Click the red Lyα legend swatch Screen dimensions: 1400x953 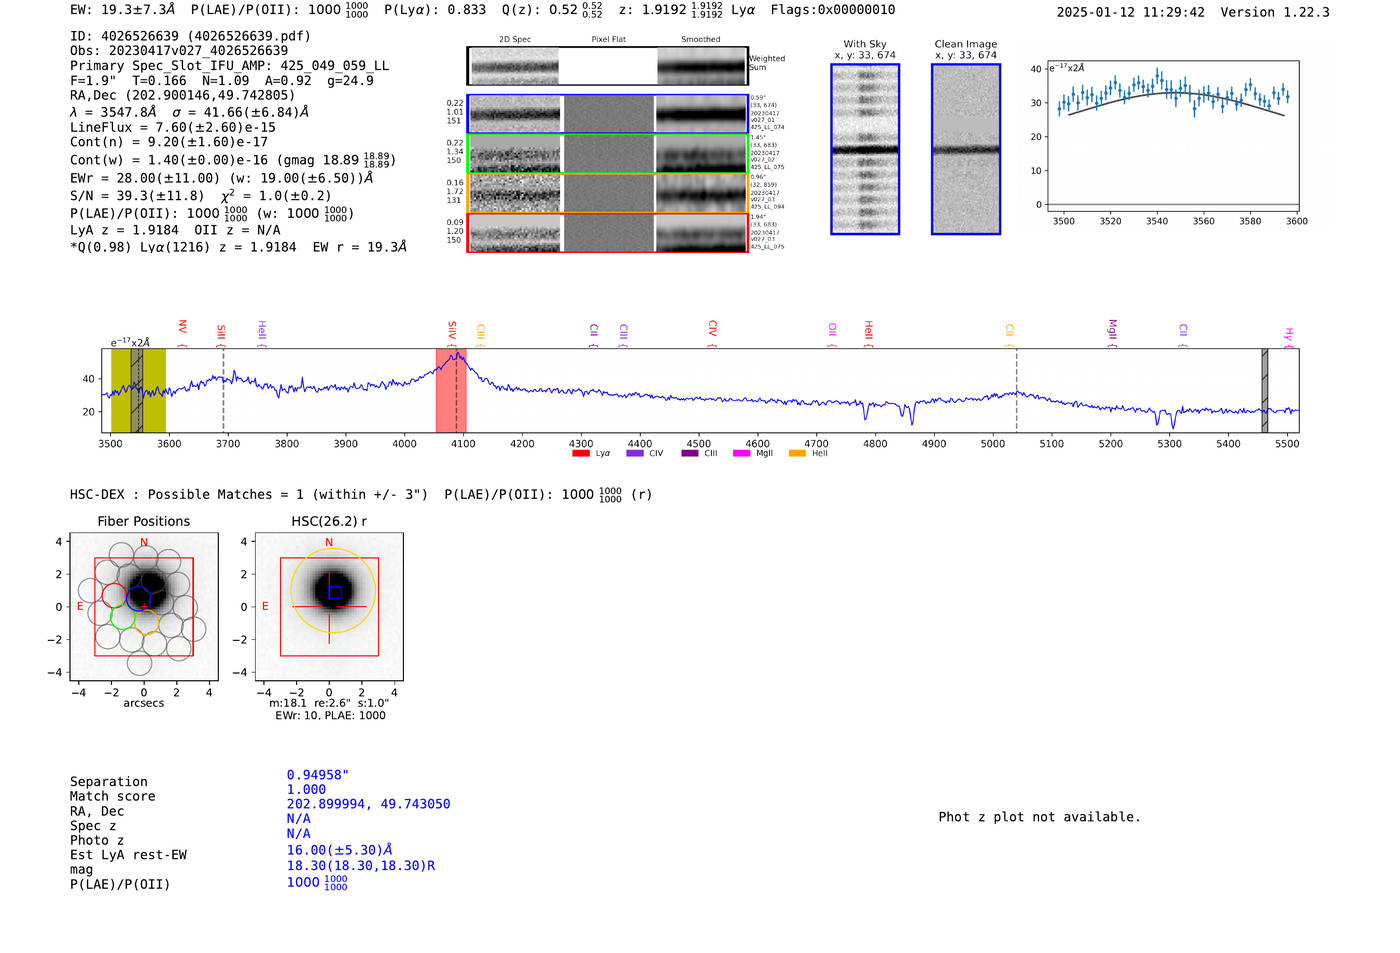(580, 454)
